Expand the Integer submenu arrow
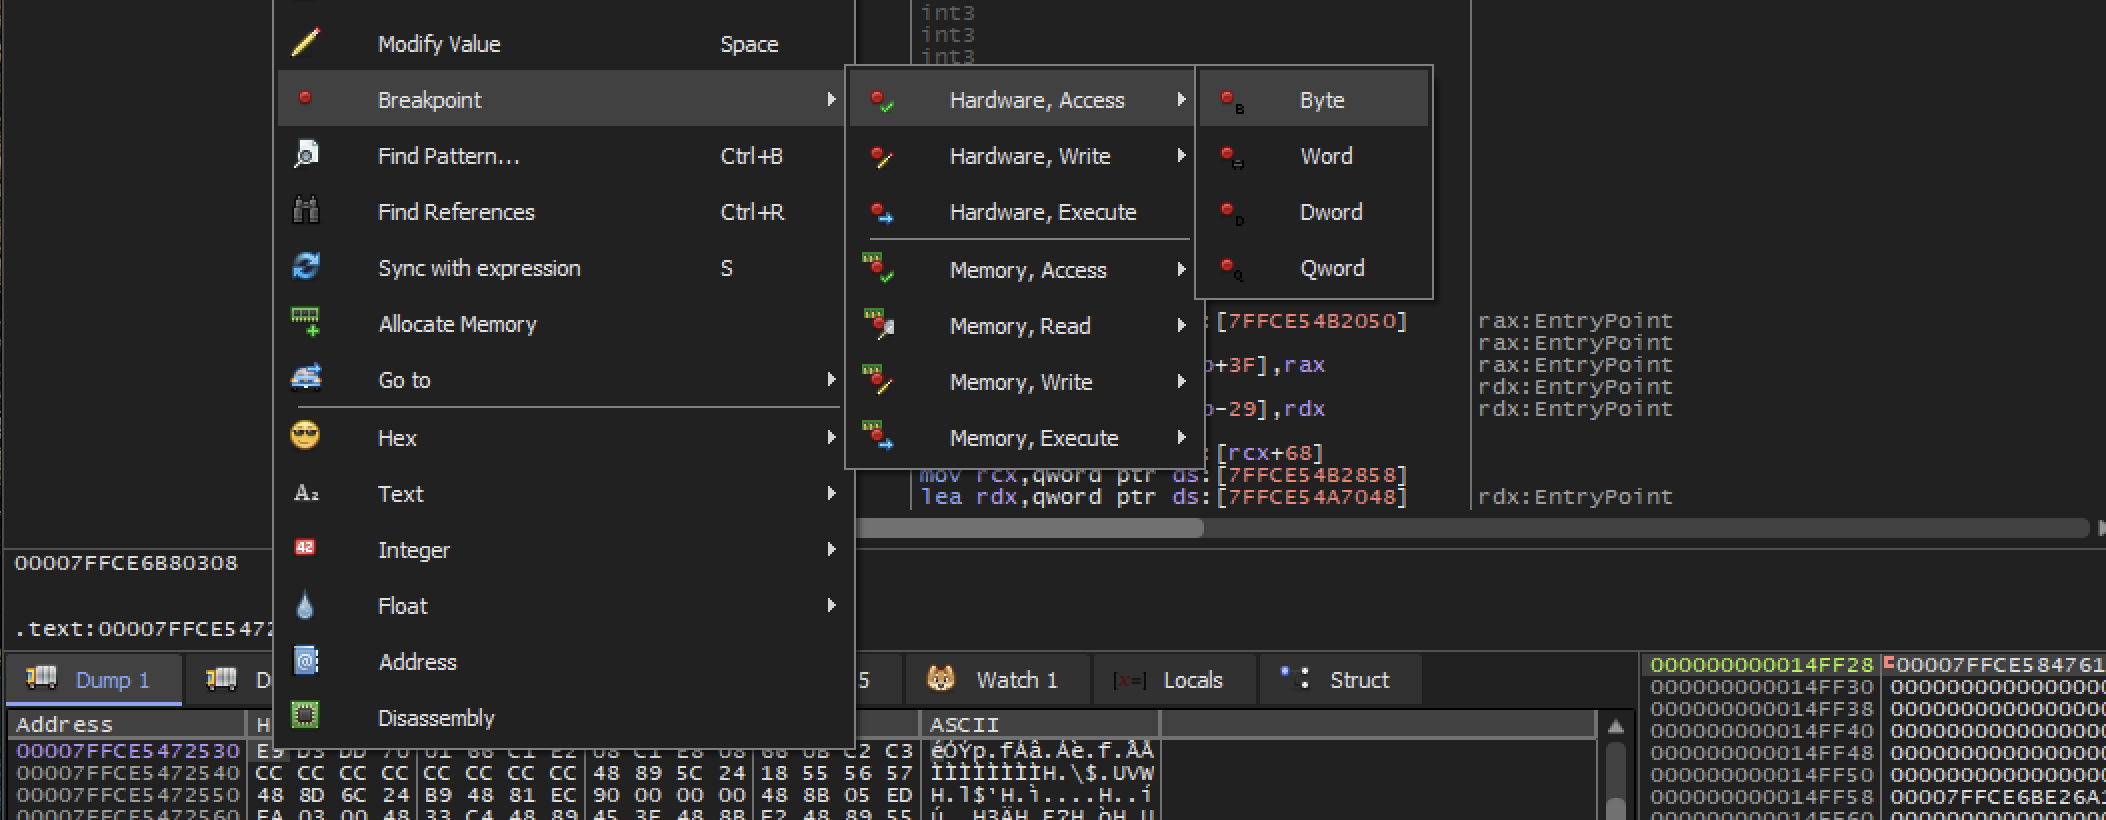This screenshot has height=820, width=2106. 831,549
